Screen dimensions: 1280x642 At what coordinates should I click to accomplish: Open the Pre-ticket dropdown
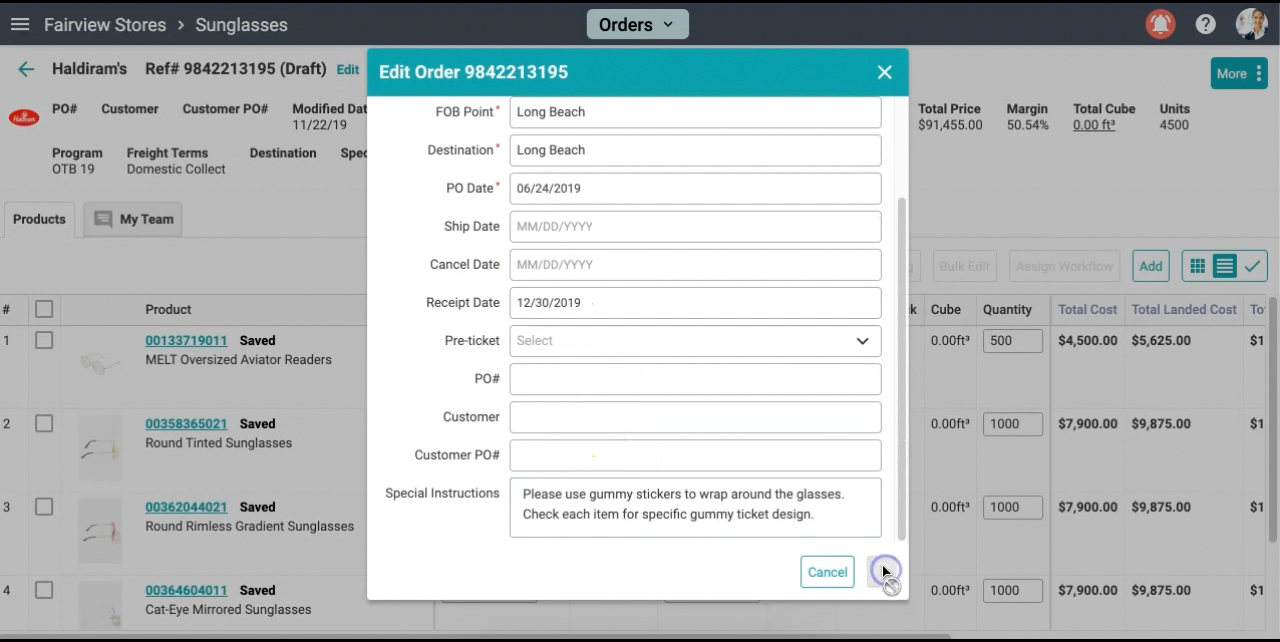coord(695,341)
